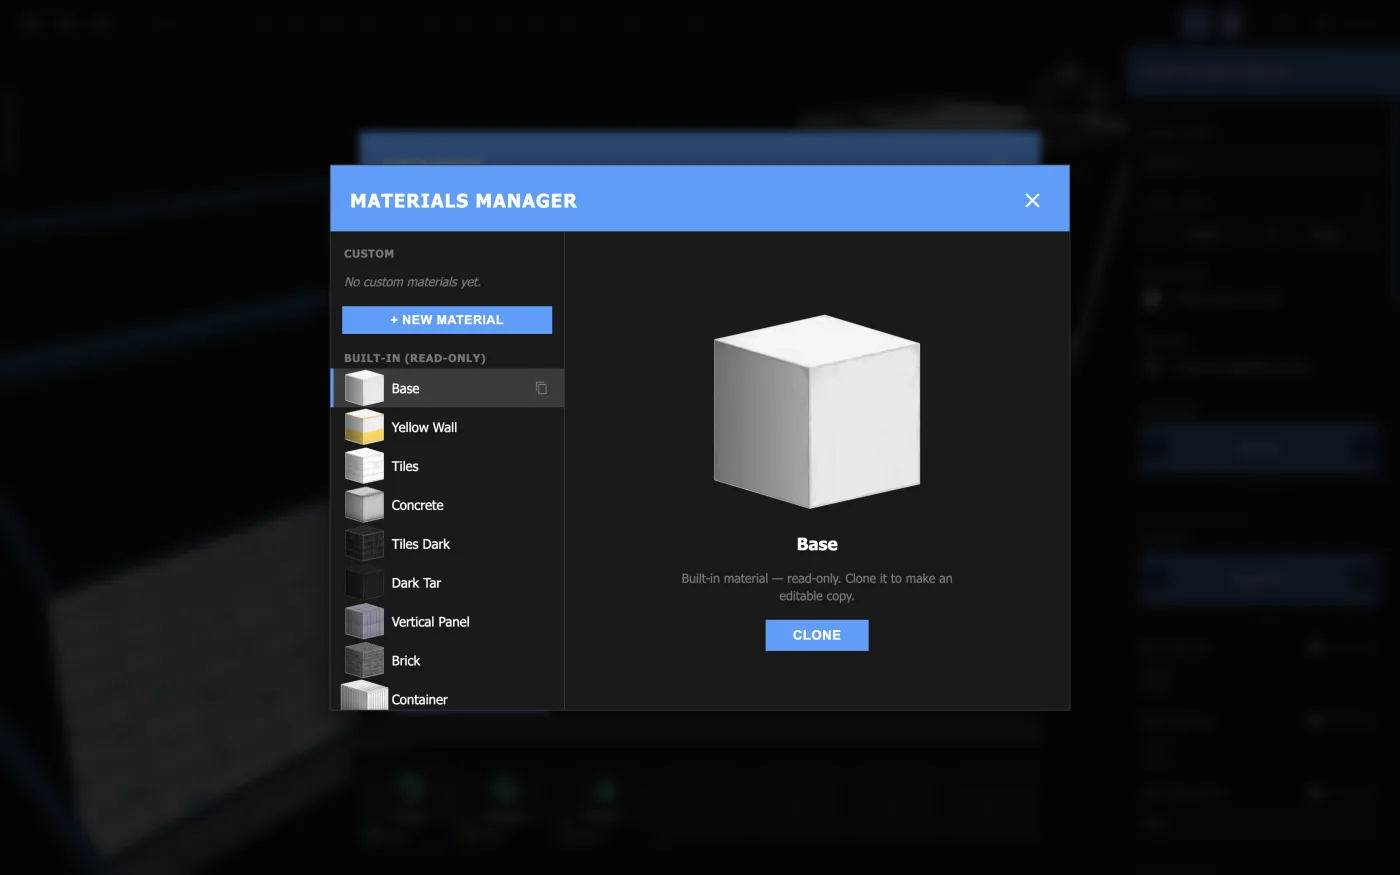
Task: Select the Vertical Panel material thumbnail
Action: [364, 622]
